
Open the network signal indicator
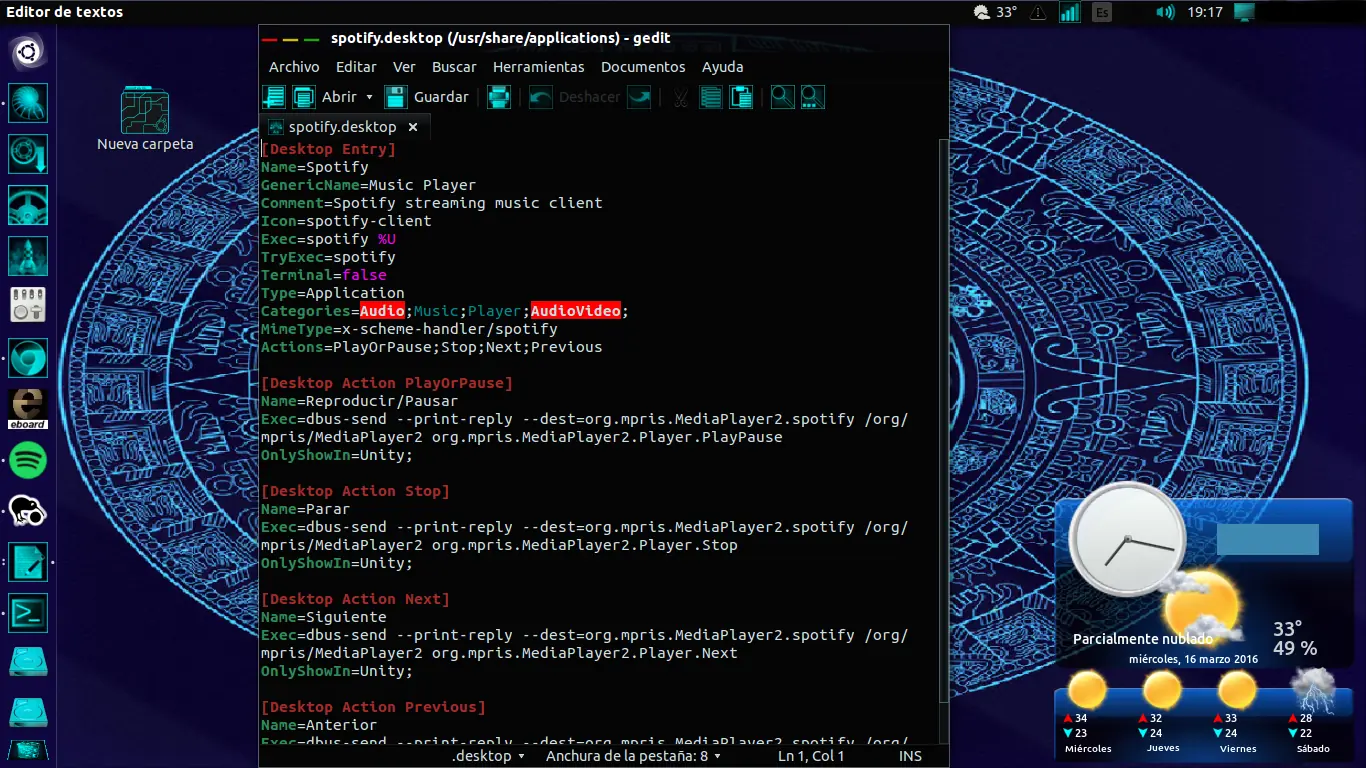(1070, 12)
